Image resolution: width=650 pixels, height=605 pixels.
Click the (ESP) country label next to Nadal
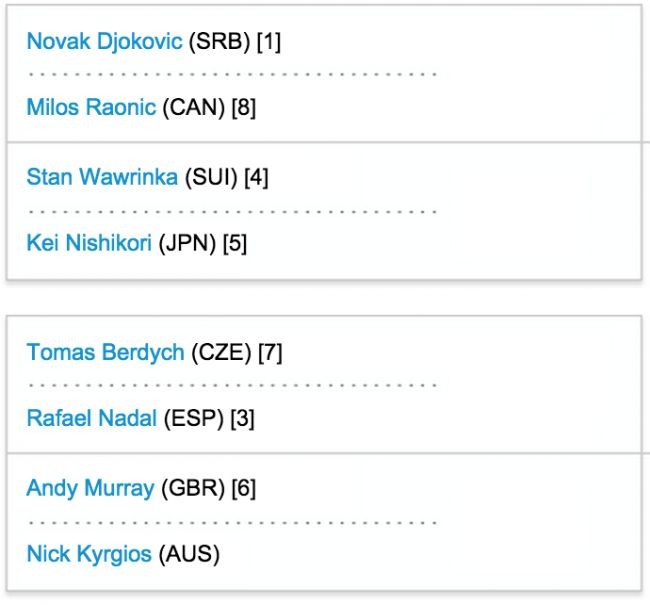[x=193, y=418]
